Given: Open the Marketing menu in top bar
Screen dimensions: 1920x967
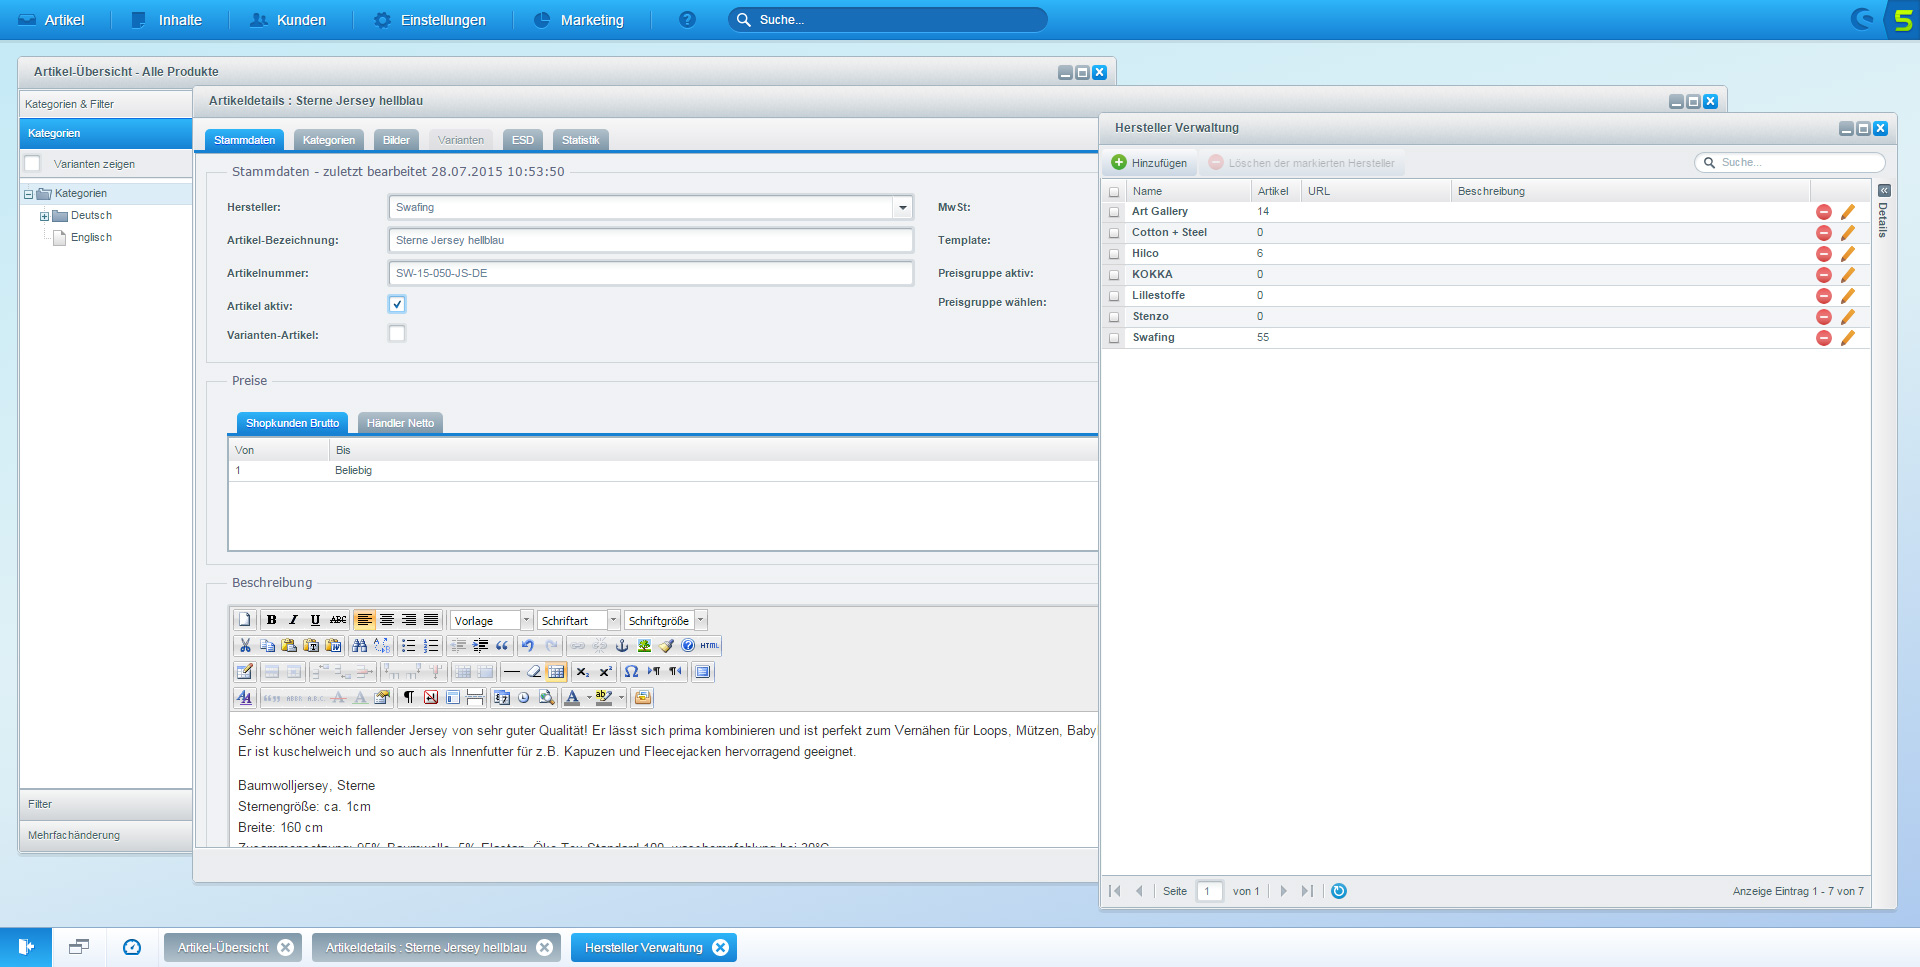Looking at the screenshot, I should [579, 20].
